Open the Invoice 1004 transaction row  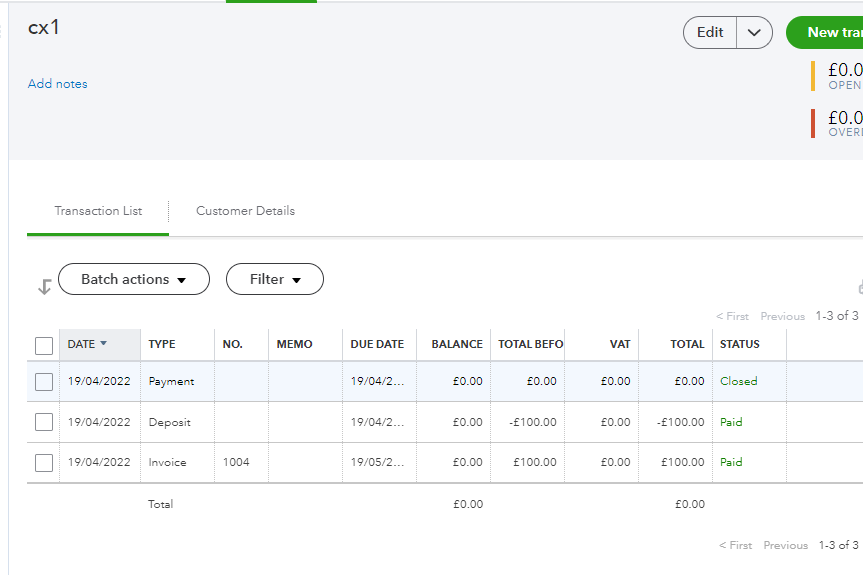tap(167, 463)
